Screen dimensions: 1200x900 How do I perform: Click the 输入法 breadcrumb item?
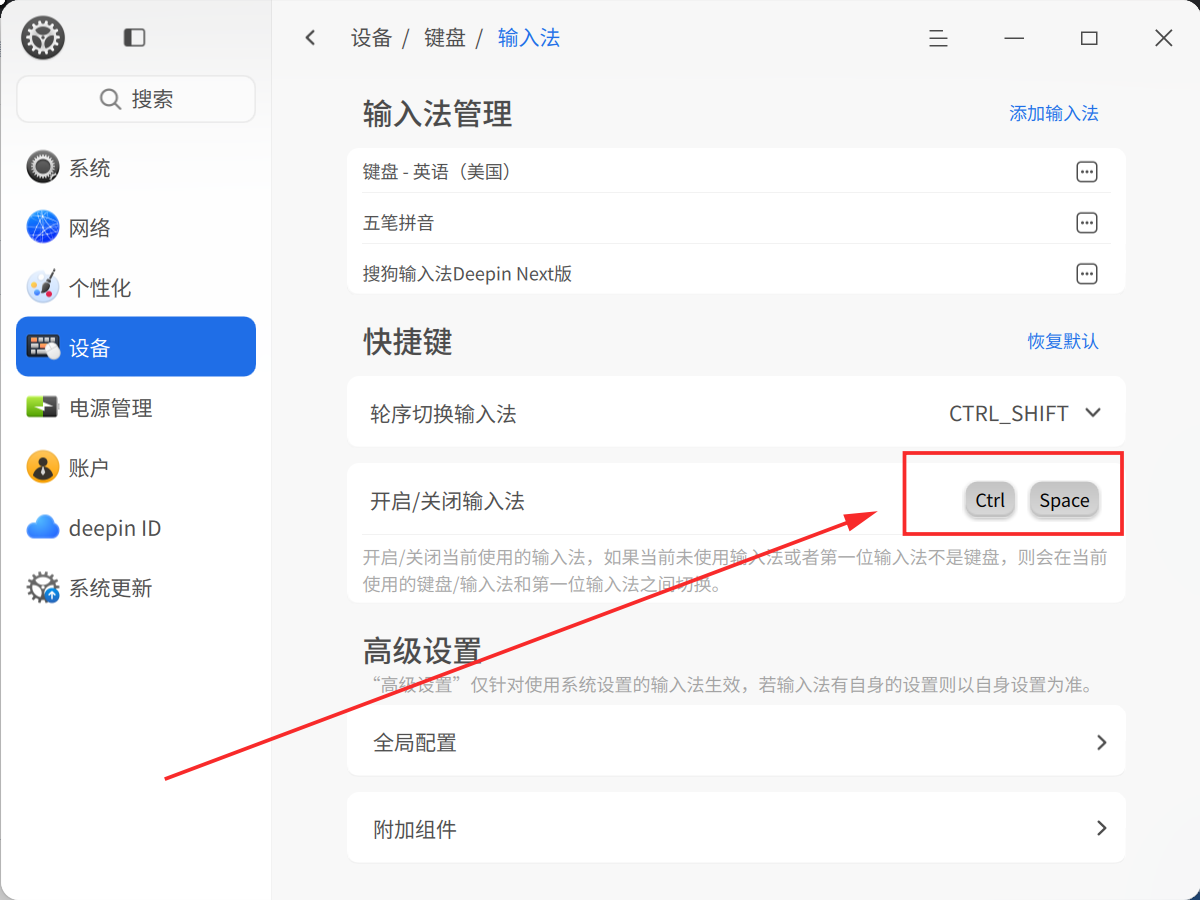coord(529,38)
